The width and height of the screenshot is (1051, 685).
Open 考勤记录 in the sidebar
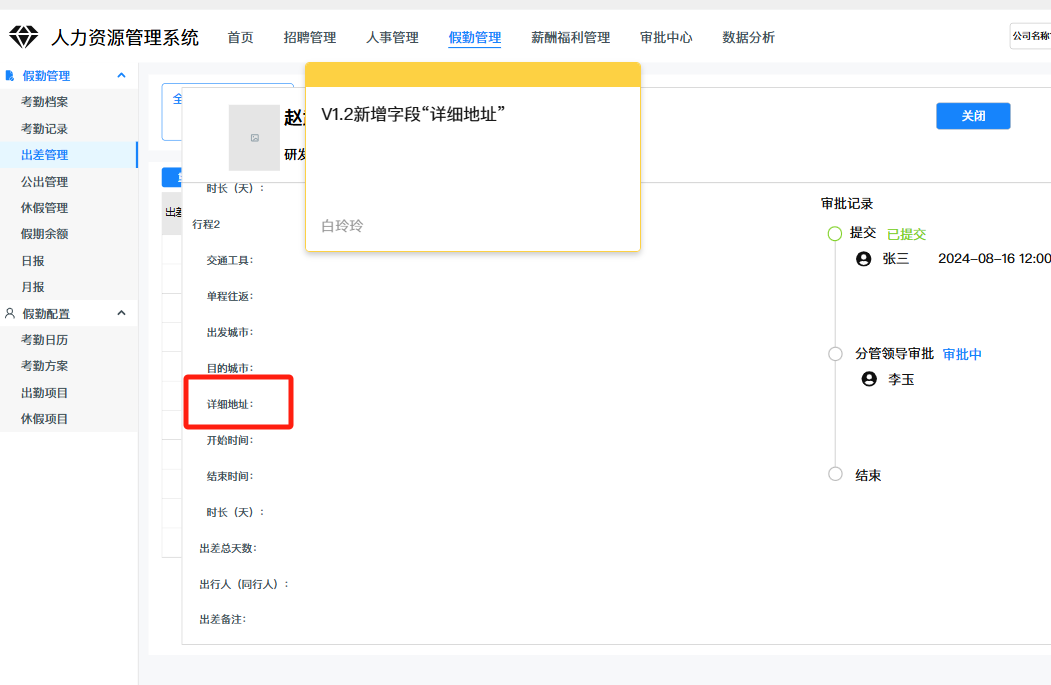point(44,129)
